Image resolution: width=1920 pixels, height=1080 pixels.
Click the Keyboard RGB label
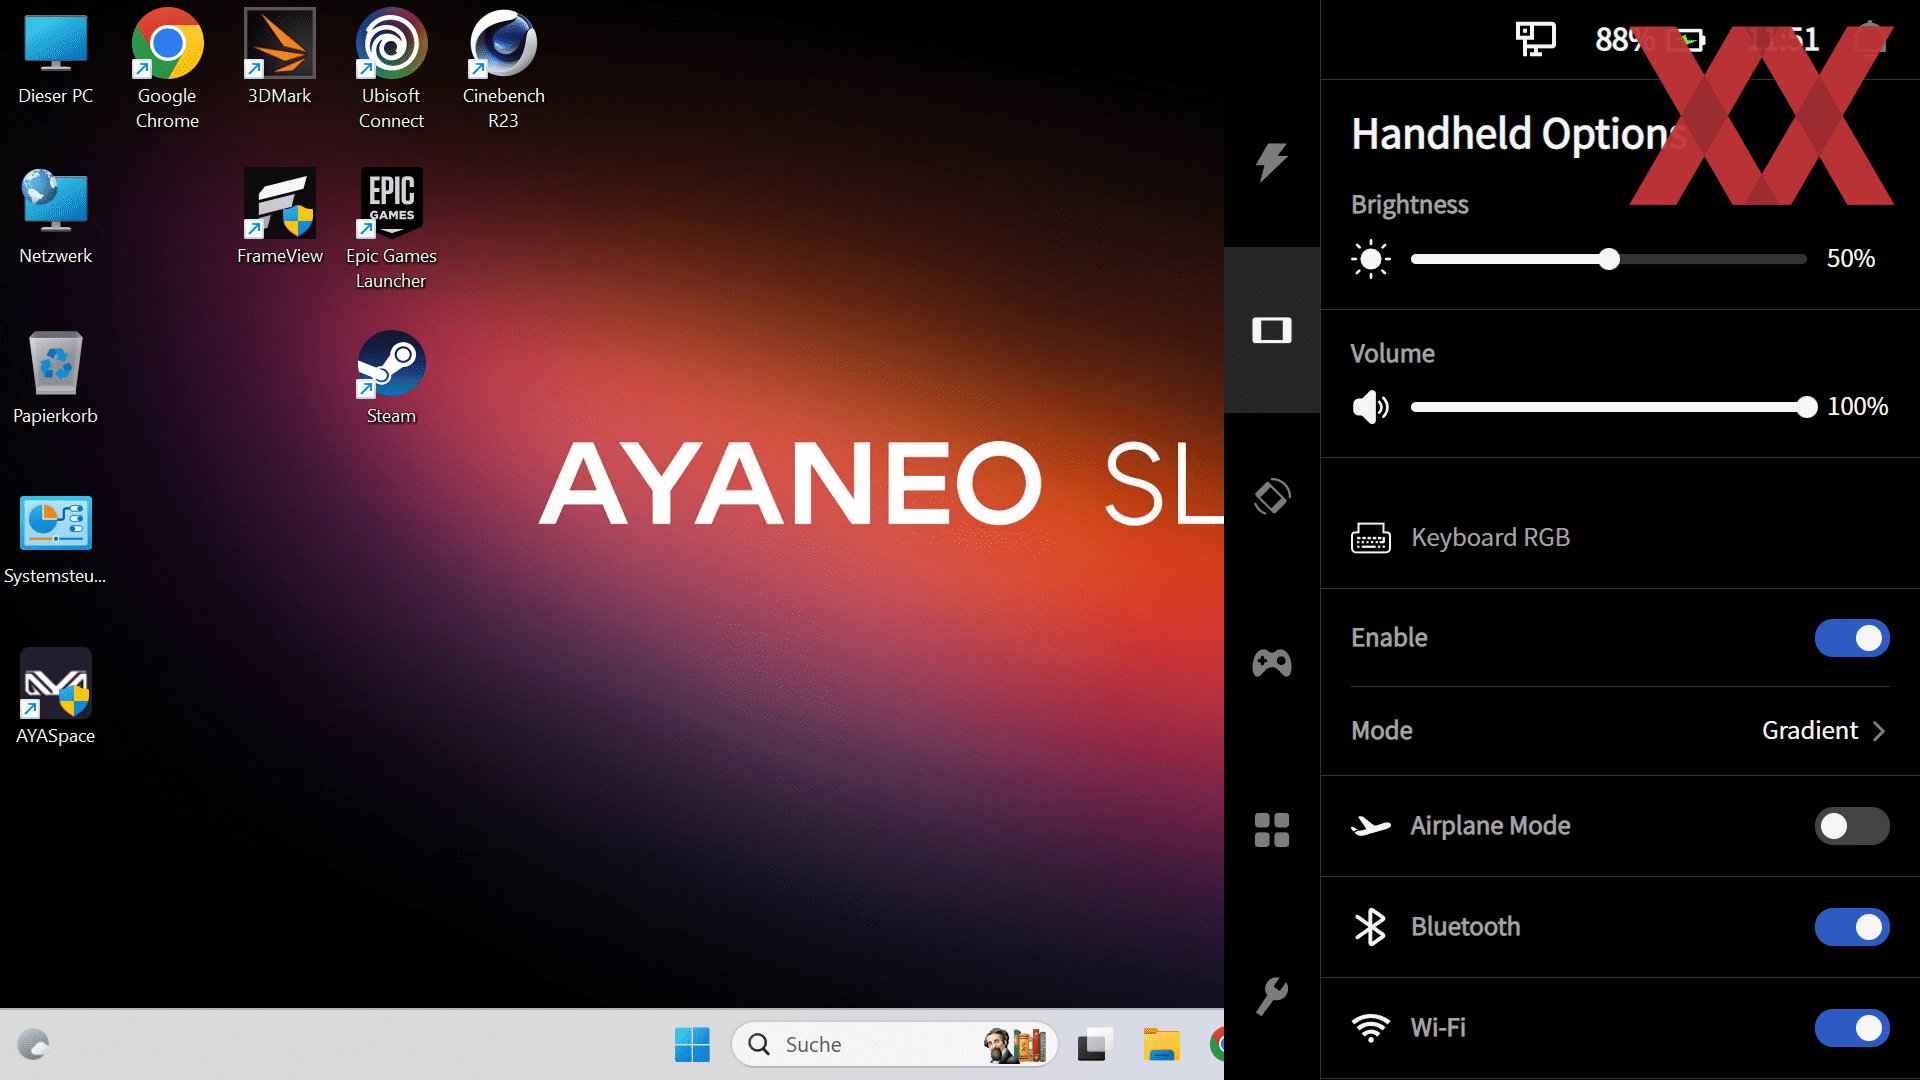[1490, 538]
